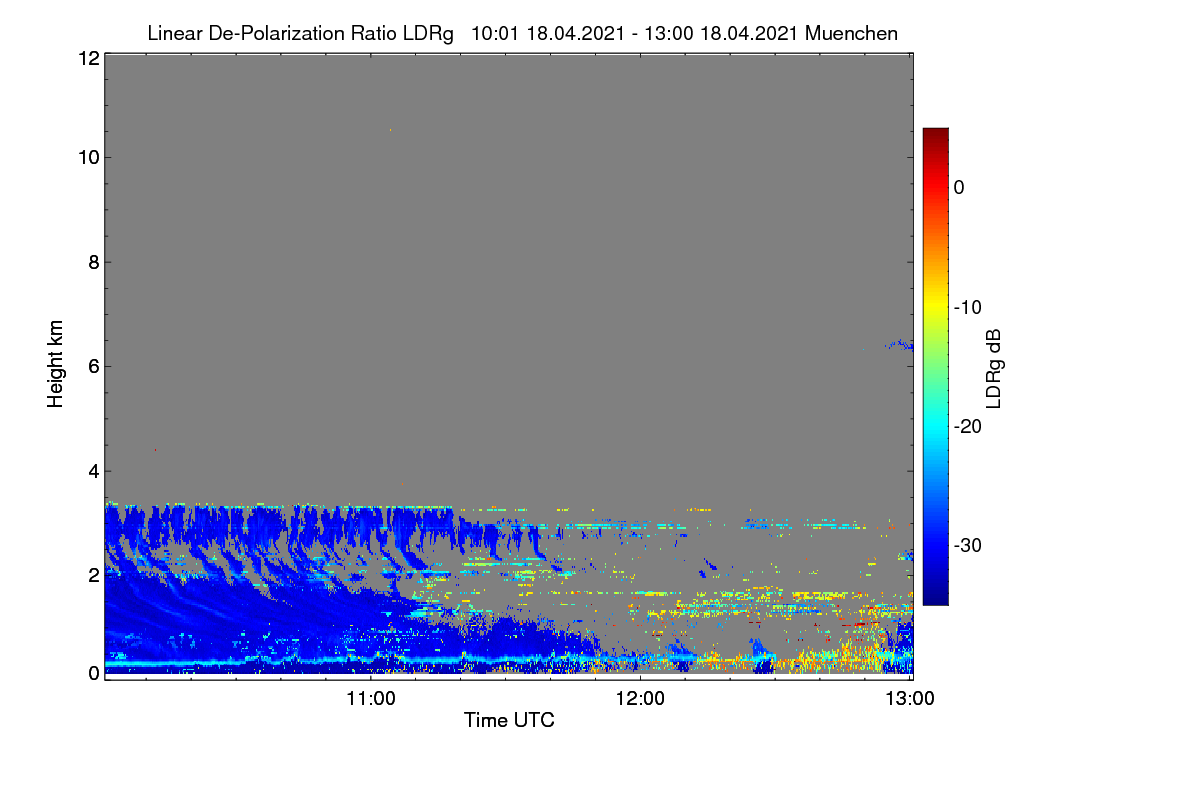Screen dimensions: 1200x800
Task: Click the 12:00 time axis label
Action: [640, 698]
